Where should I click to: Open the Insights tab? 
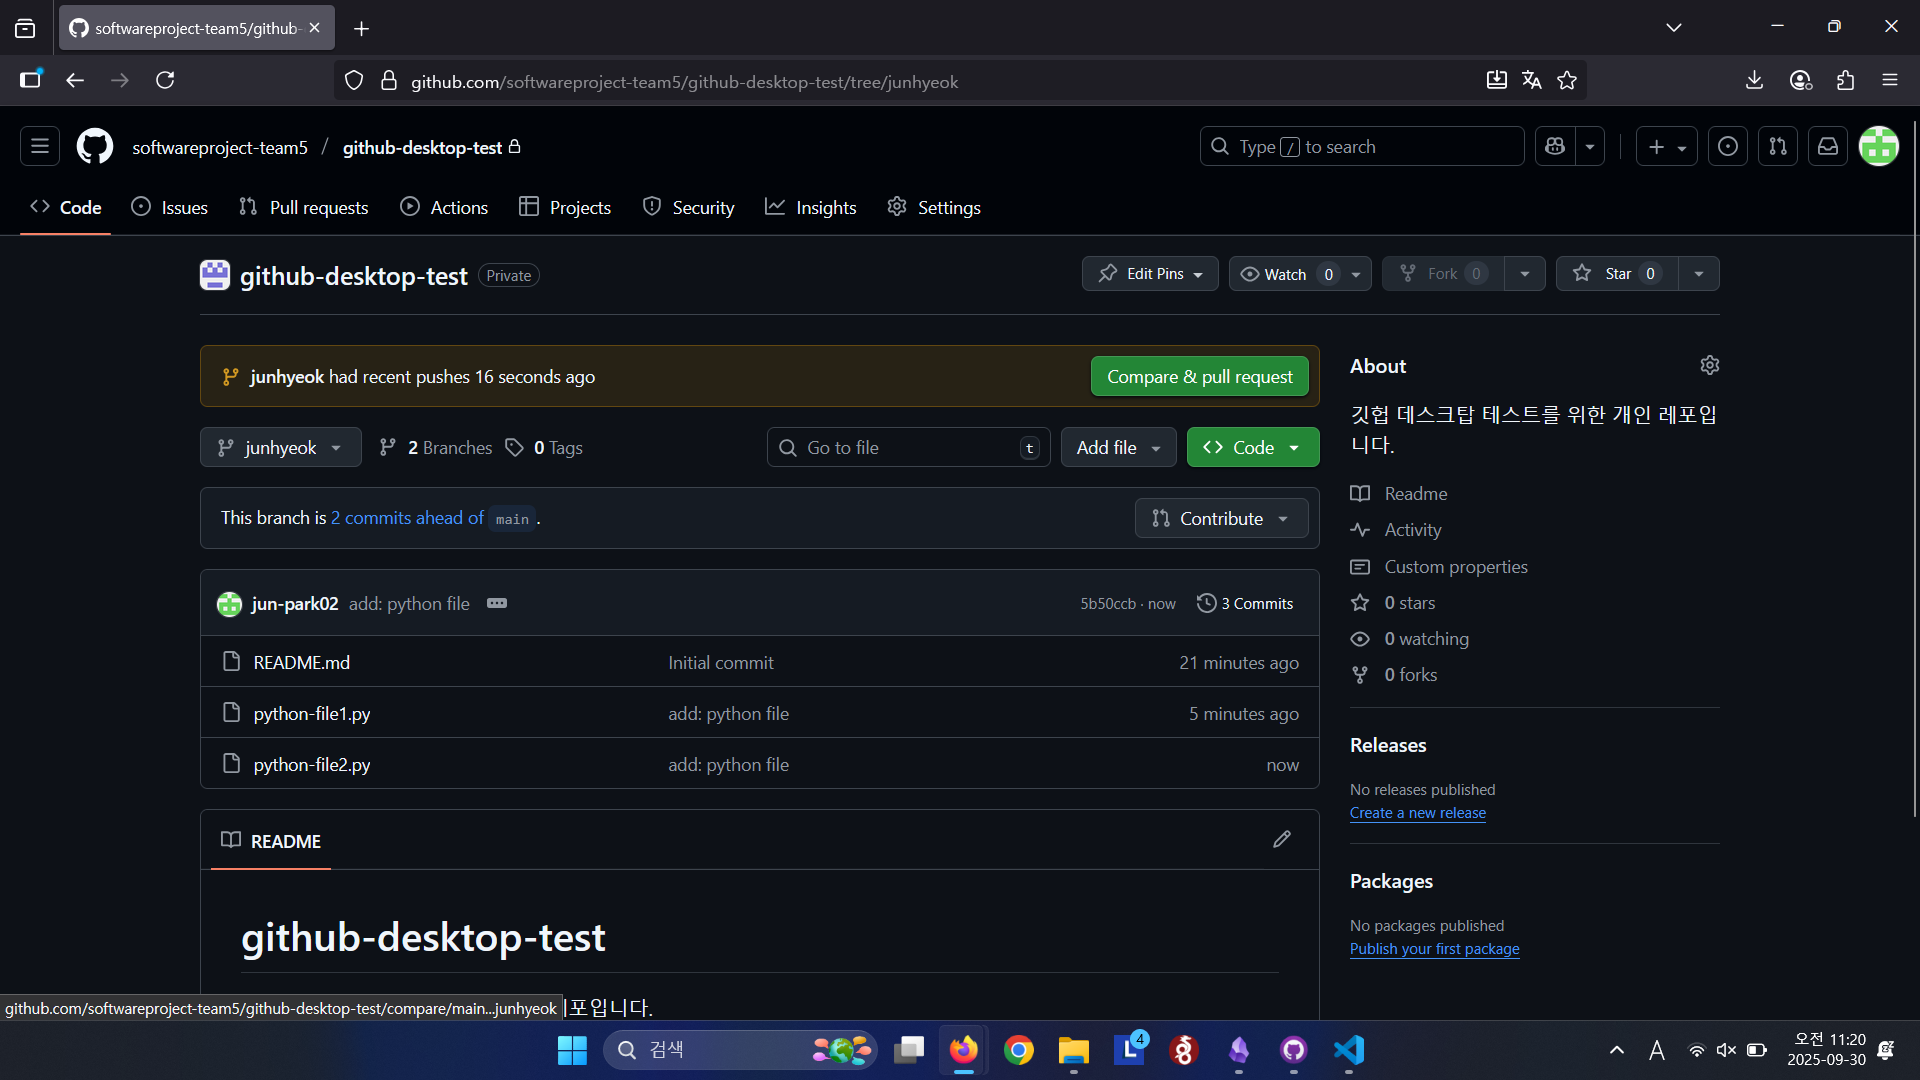(x=811, y=208)
